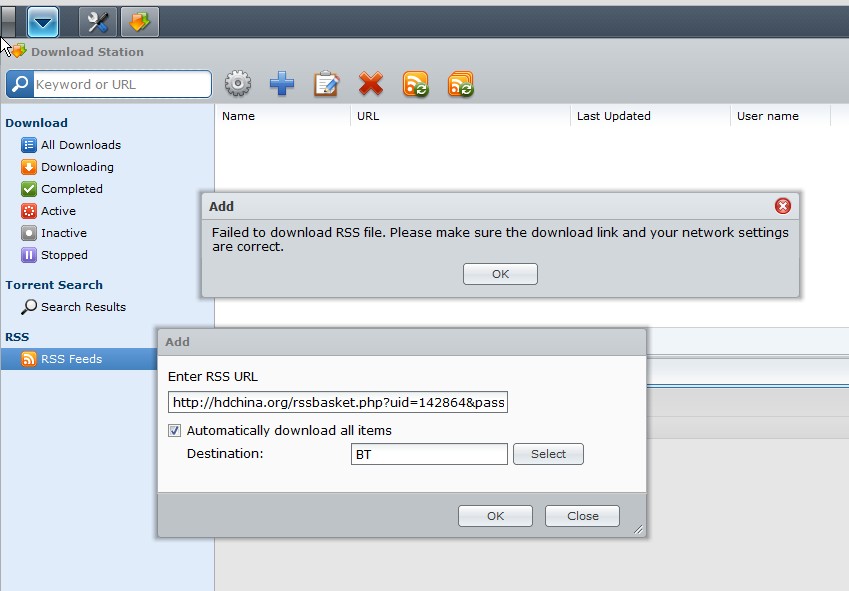This screenshot has width=849, height=591.
Task: Close the error dialog with red X
Action: click(783, 206)
